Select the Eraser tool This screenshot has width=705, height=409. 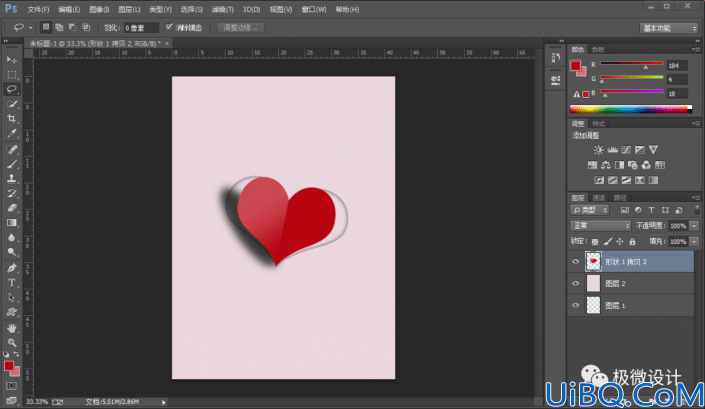[x=12, y=208]
